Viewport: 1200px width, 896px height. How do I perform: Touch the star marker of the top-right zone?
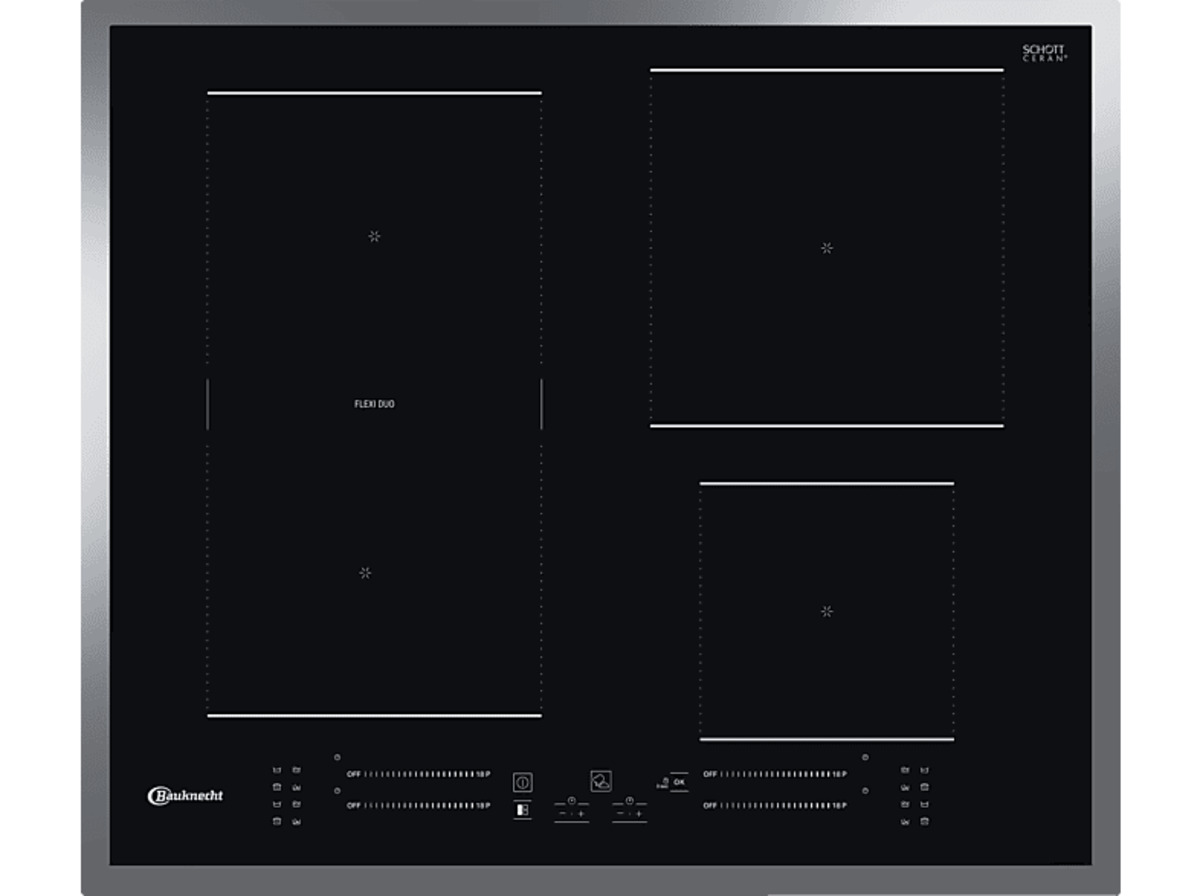pos(826,248)
